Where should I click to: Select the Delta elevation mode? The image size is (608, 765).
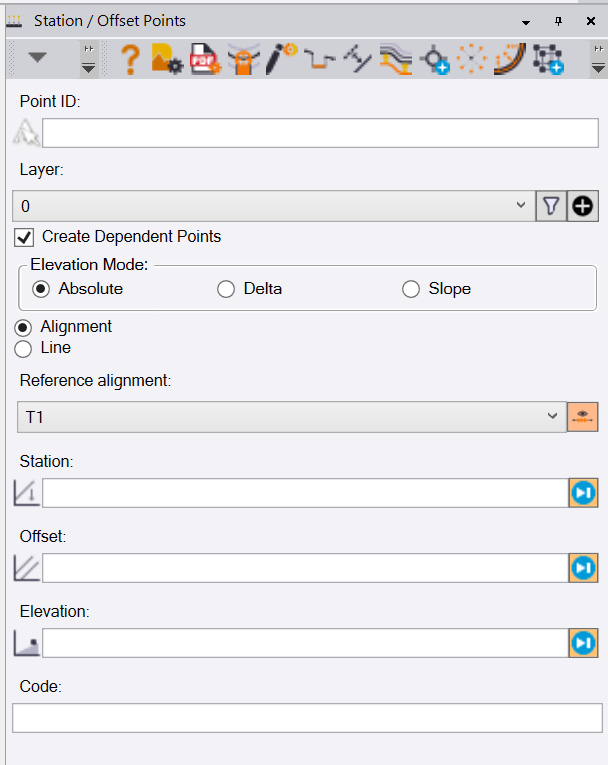tap(226, 289)
